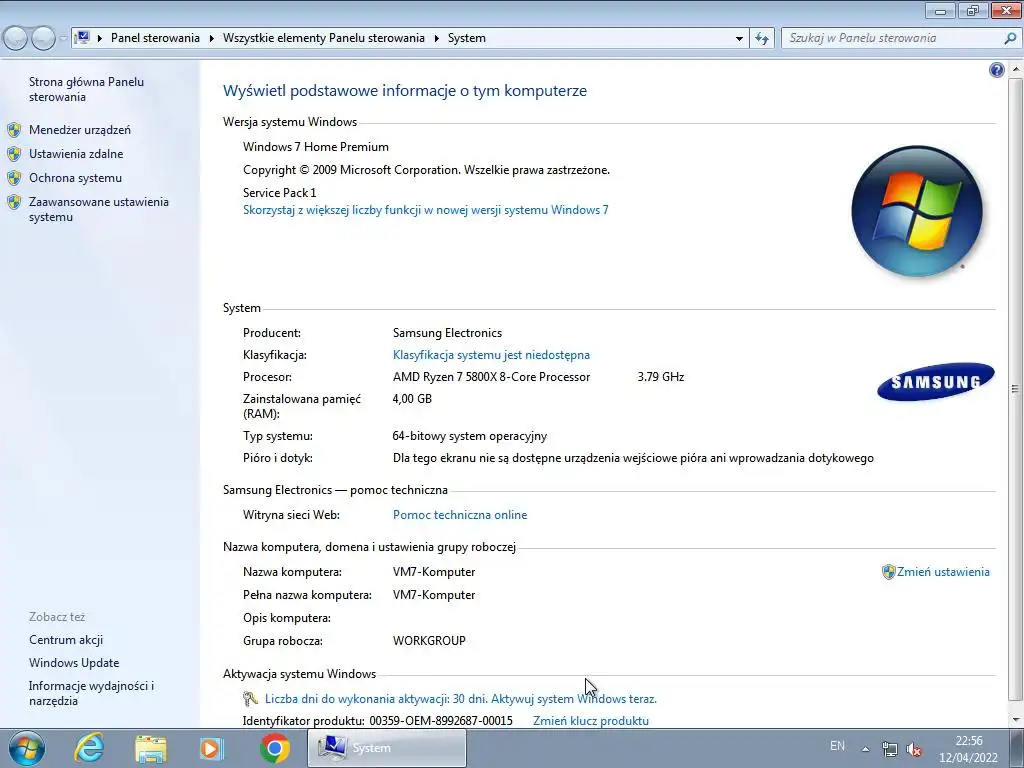
Task: Click shield icon beside Ustawienia zdalne
Action: coord(14,154)
